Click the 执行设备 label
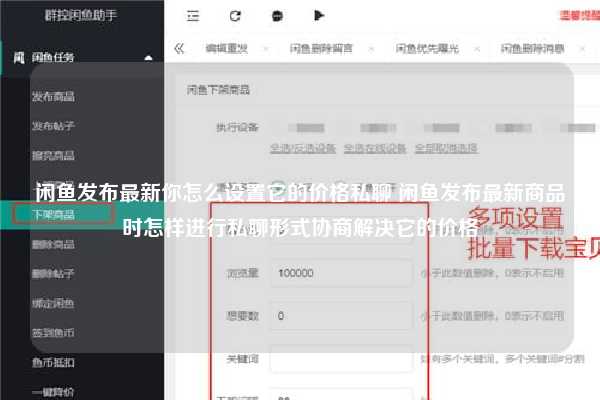 [x=237, y=127]
